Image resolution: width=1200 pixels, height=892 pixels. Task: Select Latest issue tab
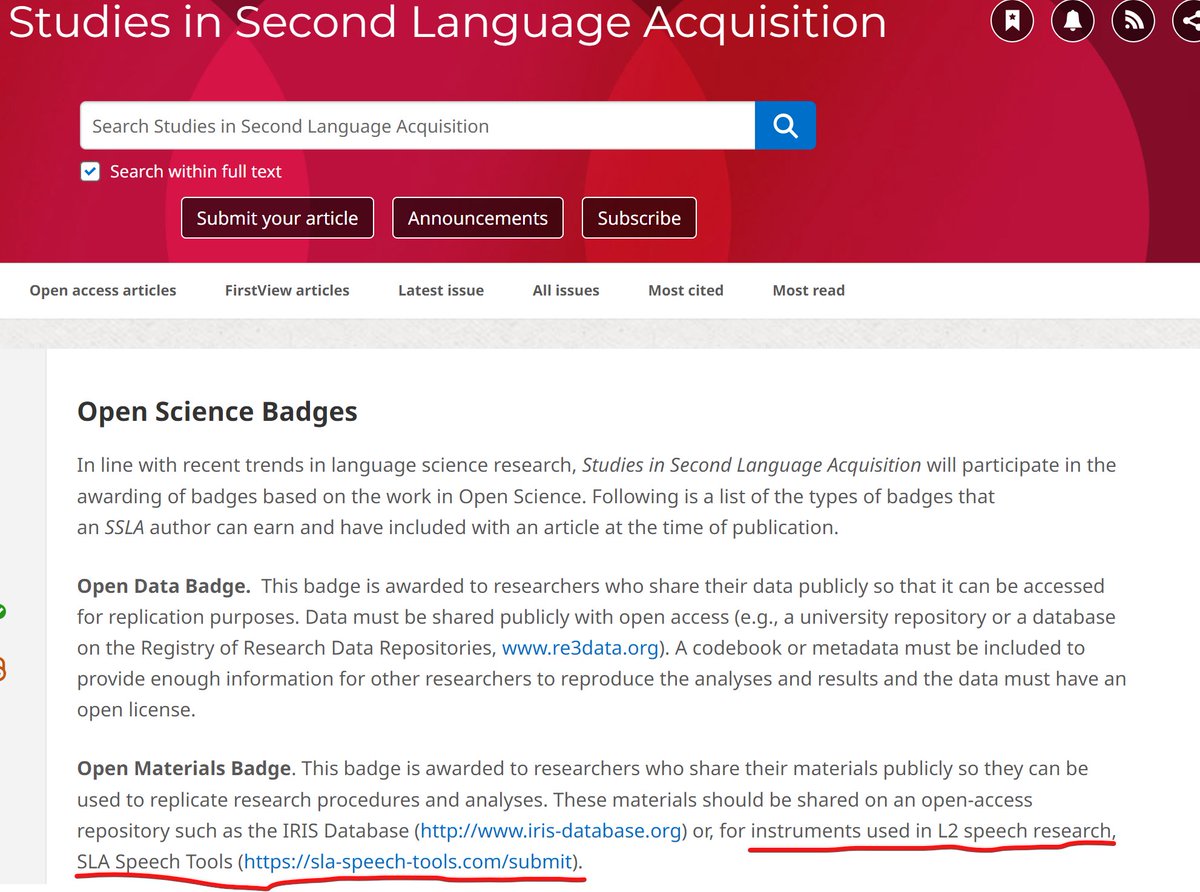click(x=441, y=290)
